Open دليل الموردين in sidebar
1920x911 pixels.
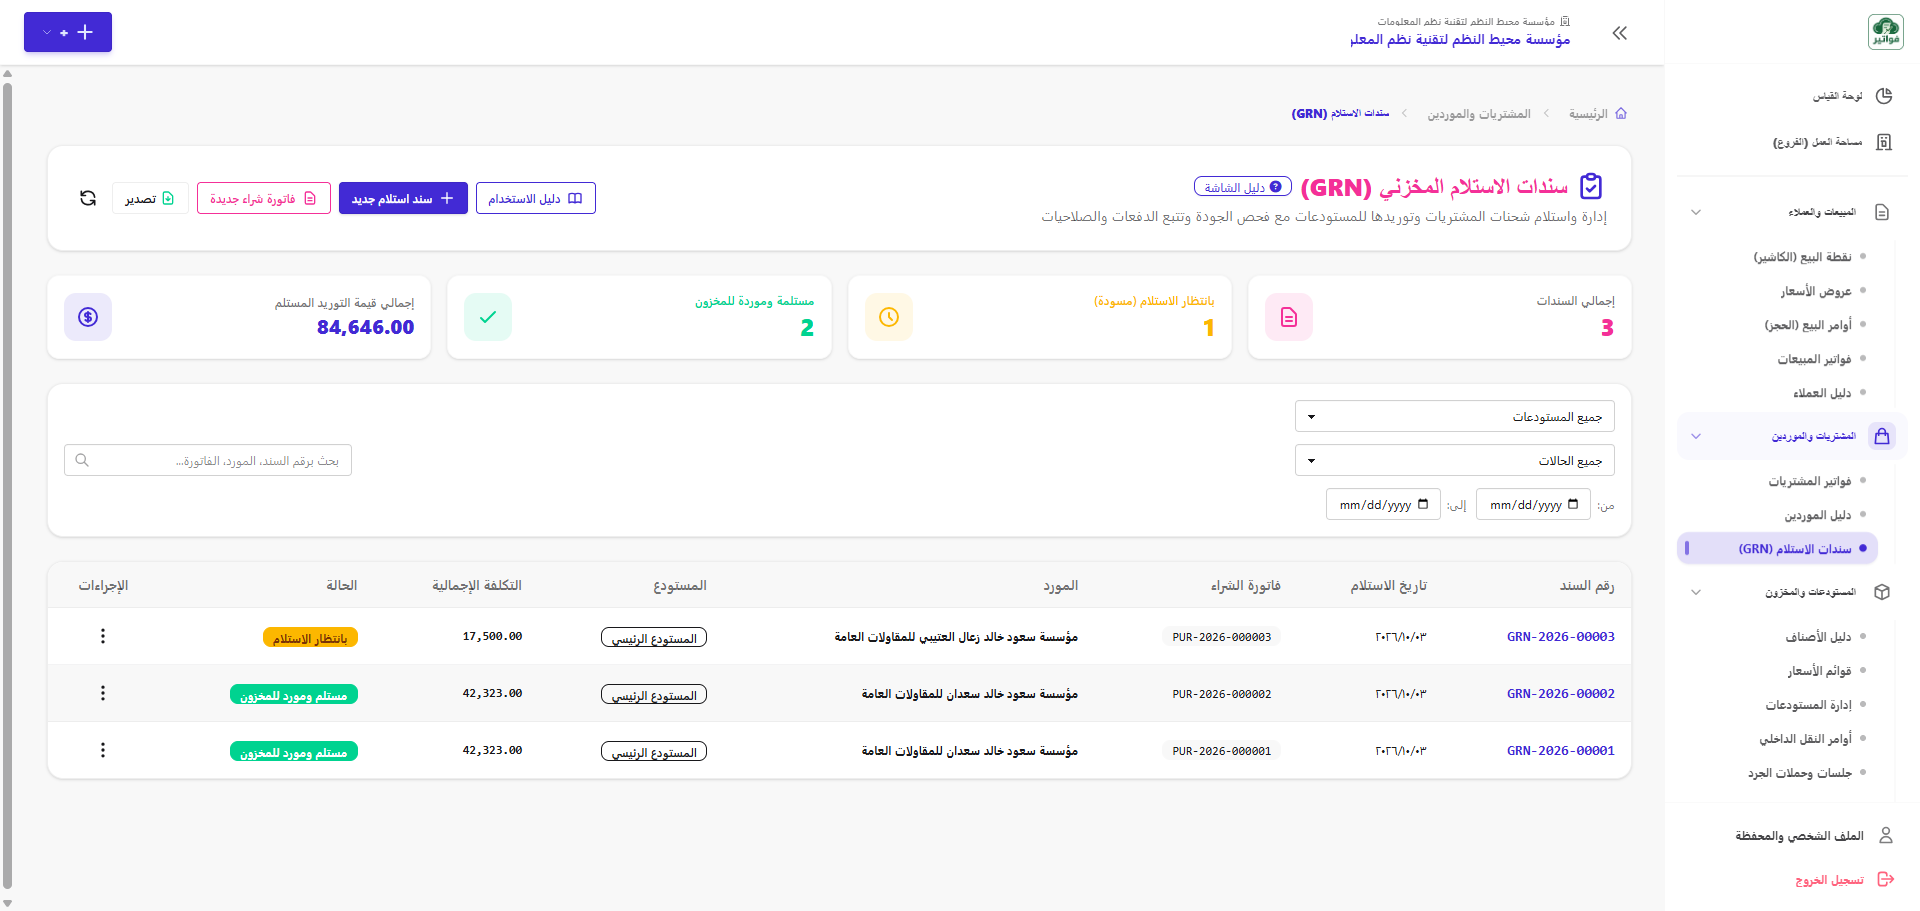click(x=1818, y=515)
